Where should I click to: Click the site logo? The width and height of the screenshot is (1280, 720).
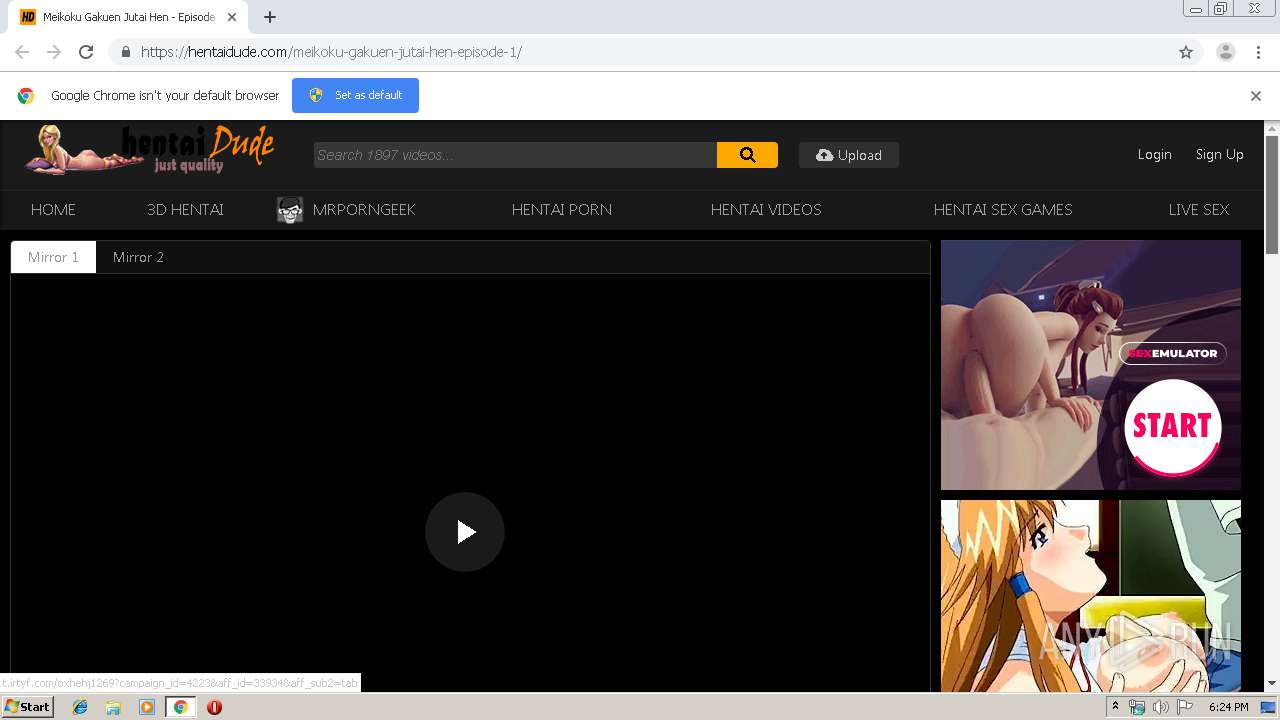tap(150, 151)
